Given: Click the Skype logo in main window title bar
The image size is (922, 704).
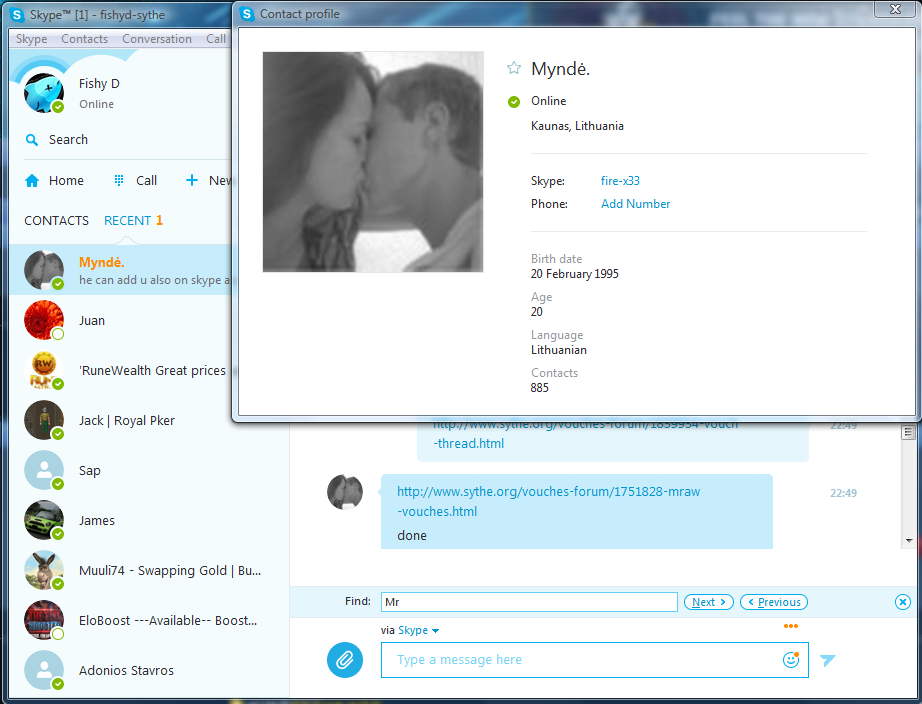Looking at the screenshot, I should click(18, 15).
